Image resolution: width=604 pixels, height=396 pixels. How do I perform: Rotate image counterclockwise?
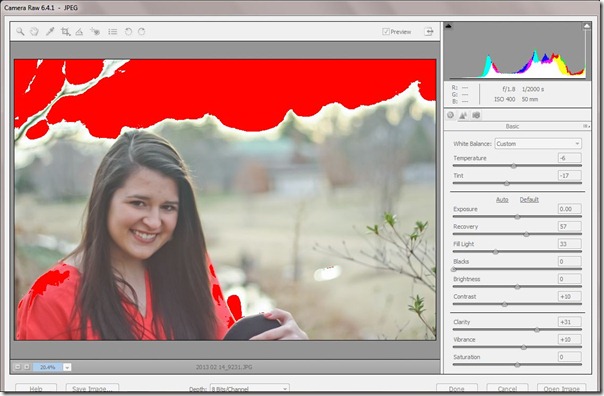click(x=128, y=32)
